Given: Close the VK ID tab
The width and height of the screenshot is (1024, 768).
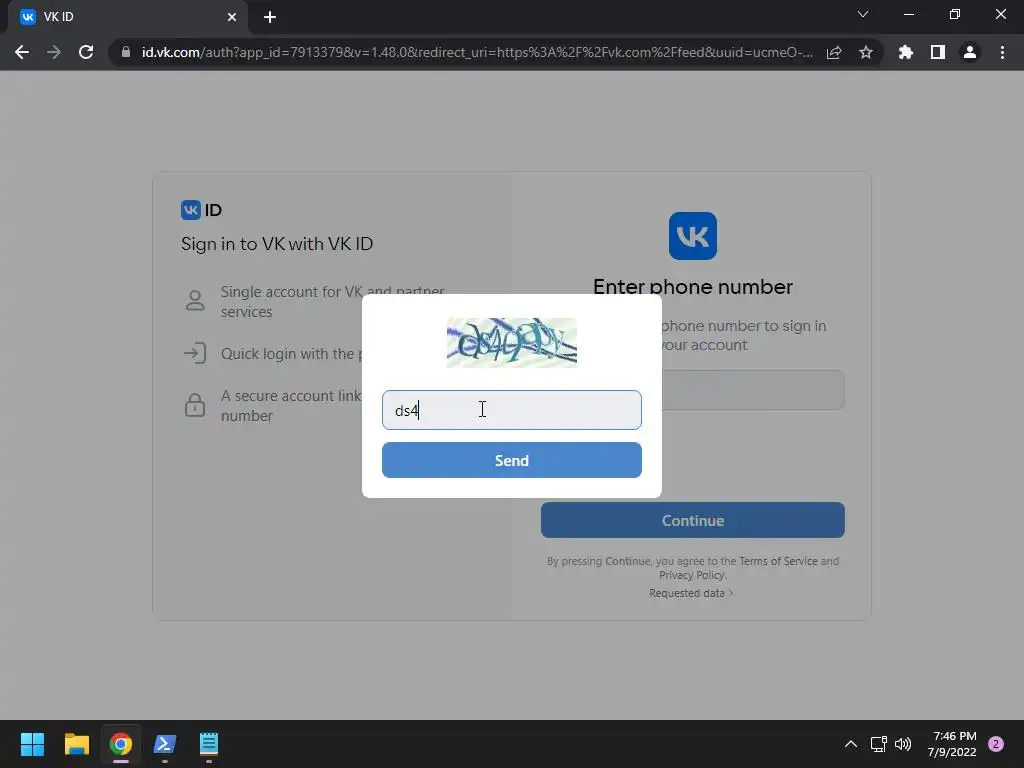Looking at the screenshot, I should pyautogui.click(x=232, y=17).
